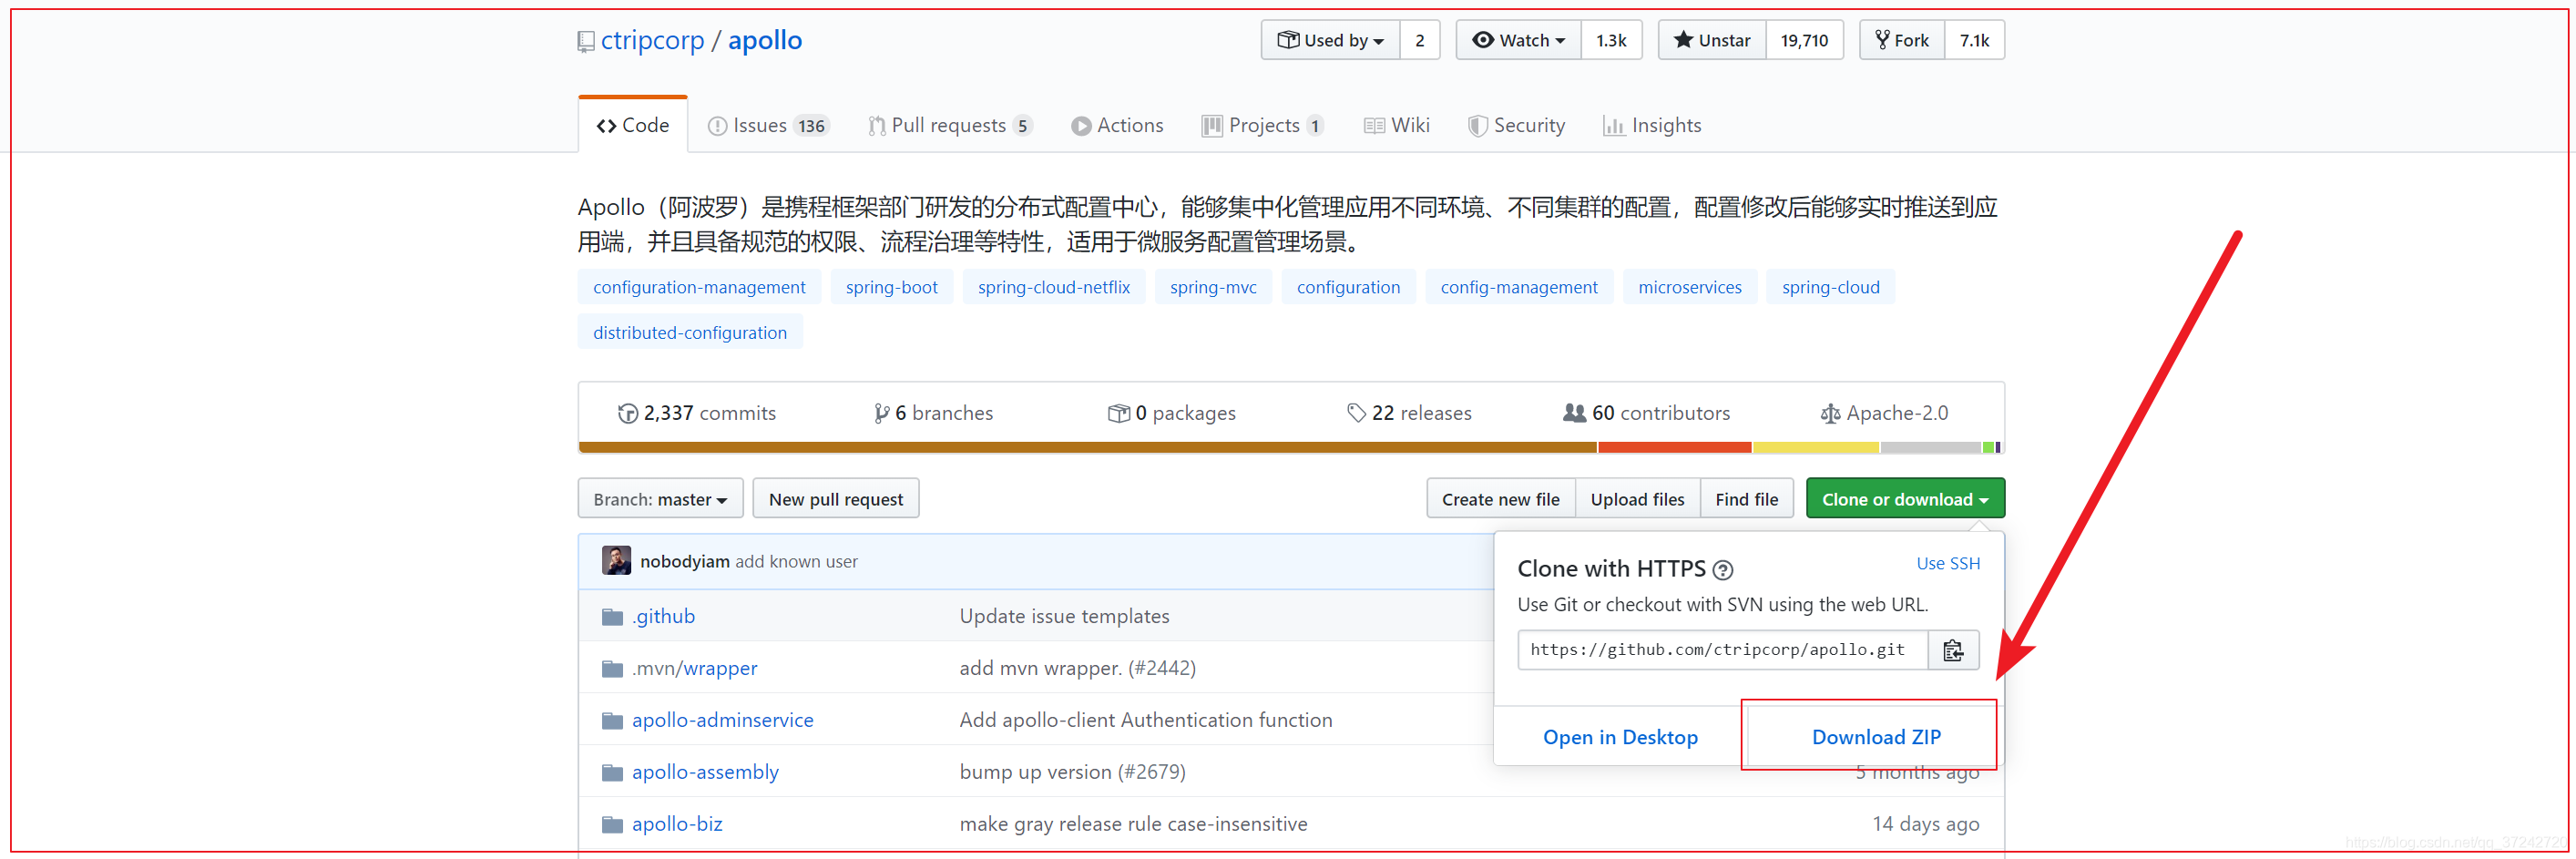
Task: Open commit 'bump up version (#2679)'
Action: 1072,773
